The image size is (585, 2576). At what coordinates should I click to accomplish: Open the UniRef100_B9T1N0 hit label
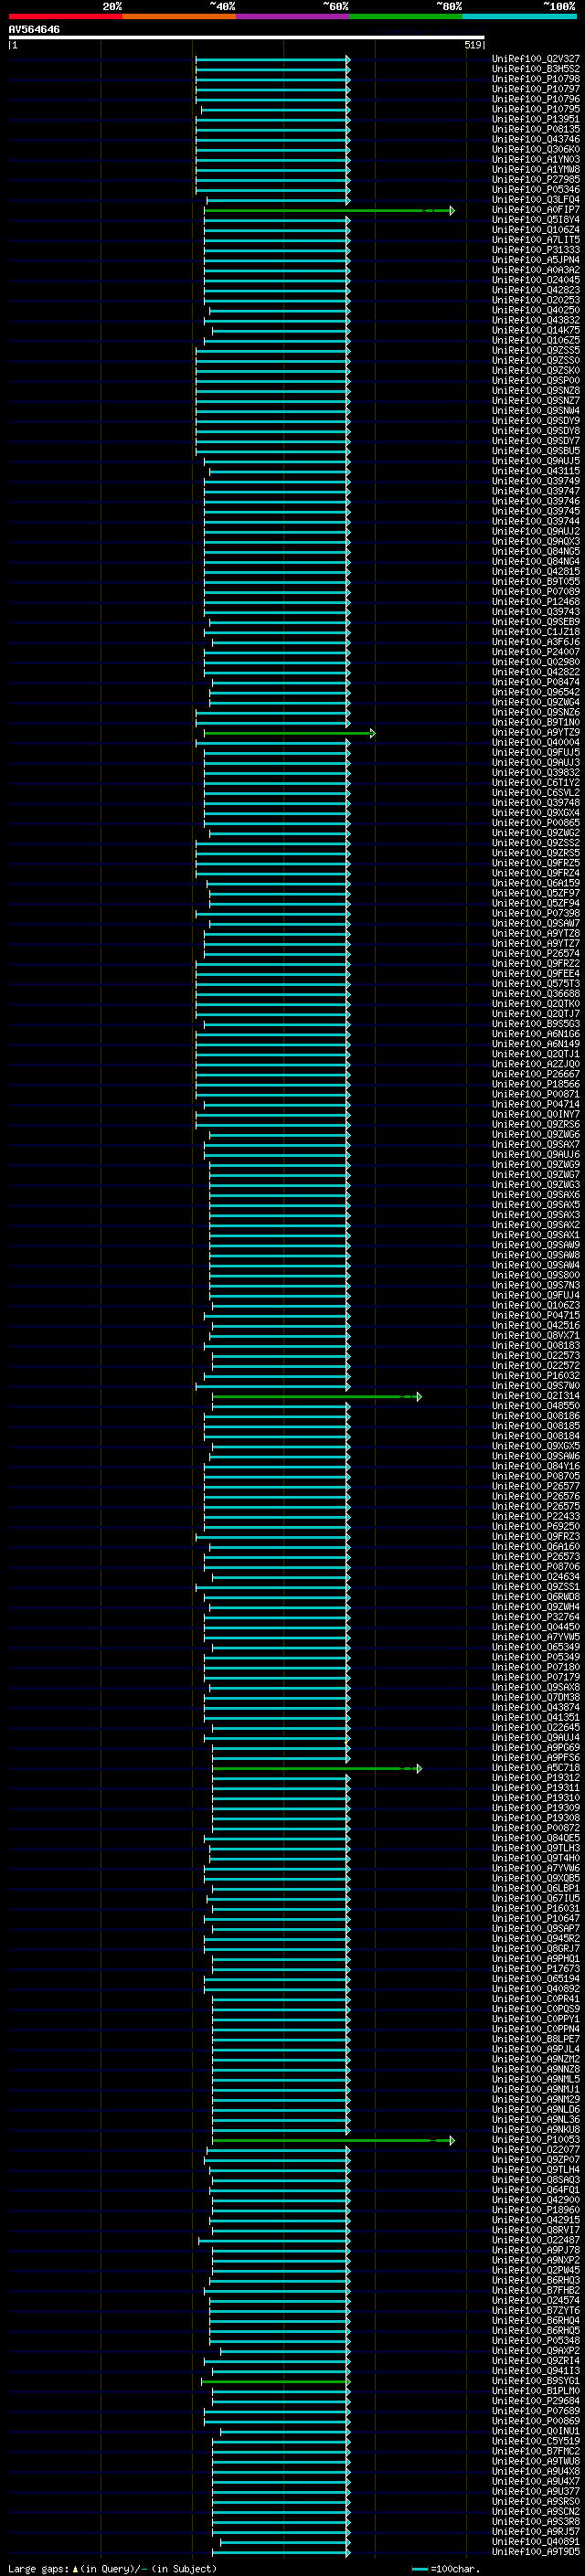[535, 722]
